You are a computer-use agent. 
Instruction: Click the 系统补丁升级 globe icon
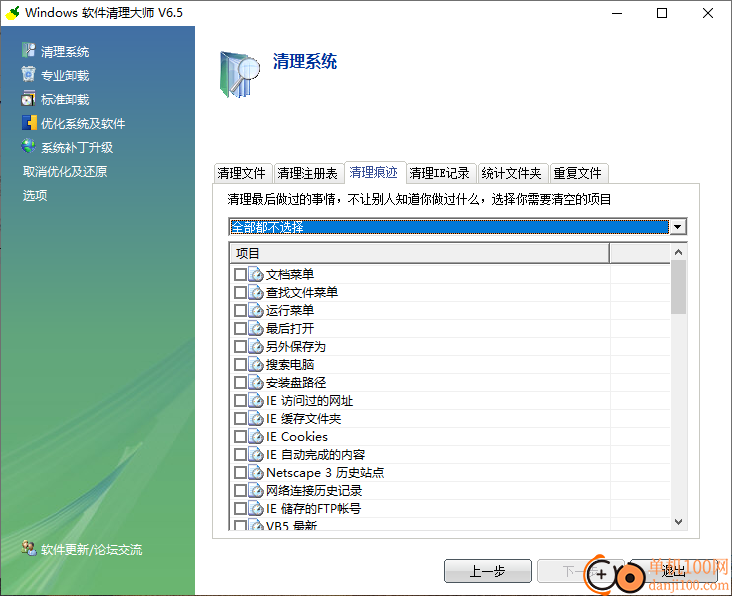28,147
